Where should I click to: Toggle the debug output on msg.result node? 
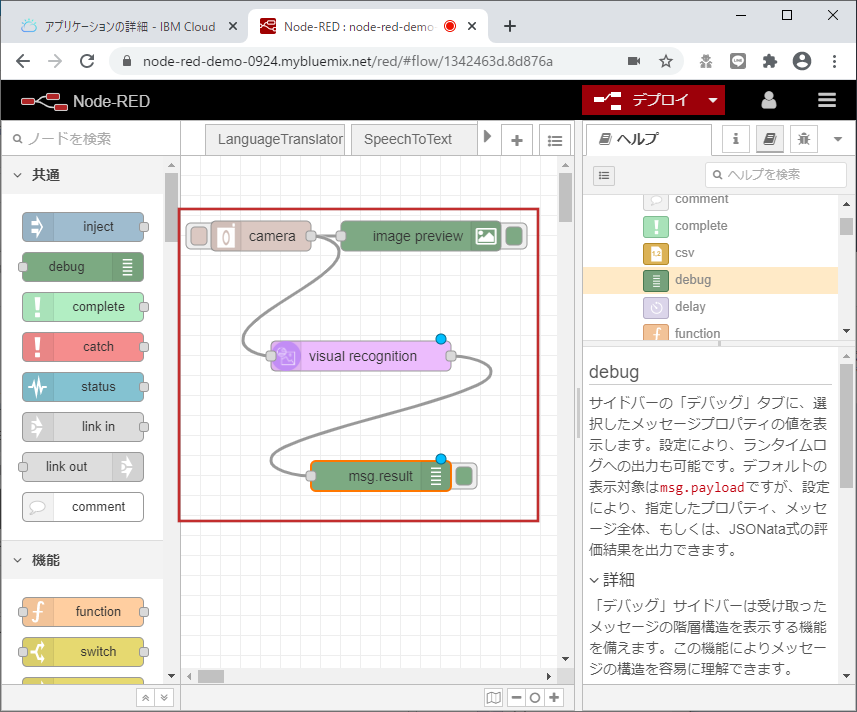(x=463, y=477)
